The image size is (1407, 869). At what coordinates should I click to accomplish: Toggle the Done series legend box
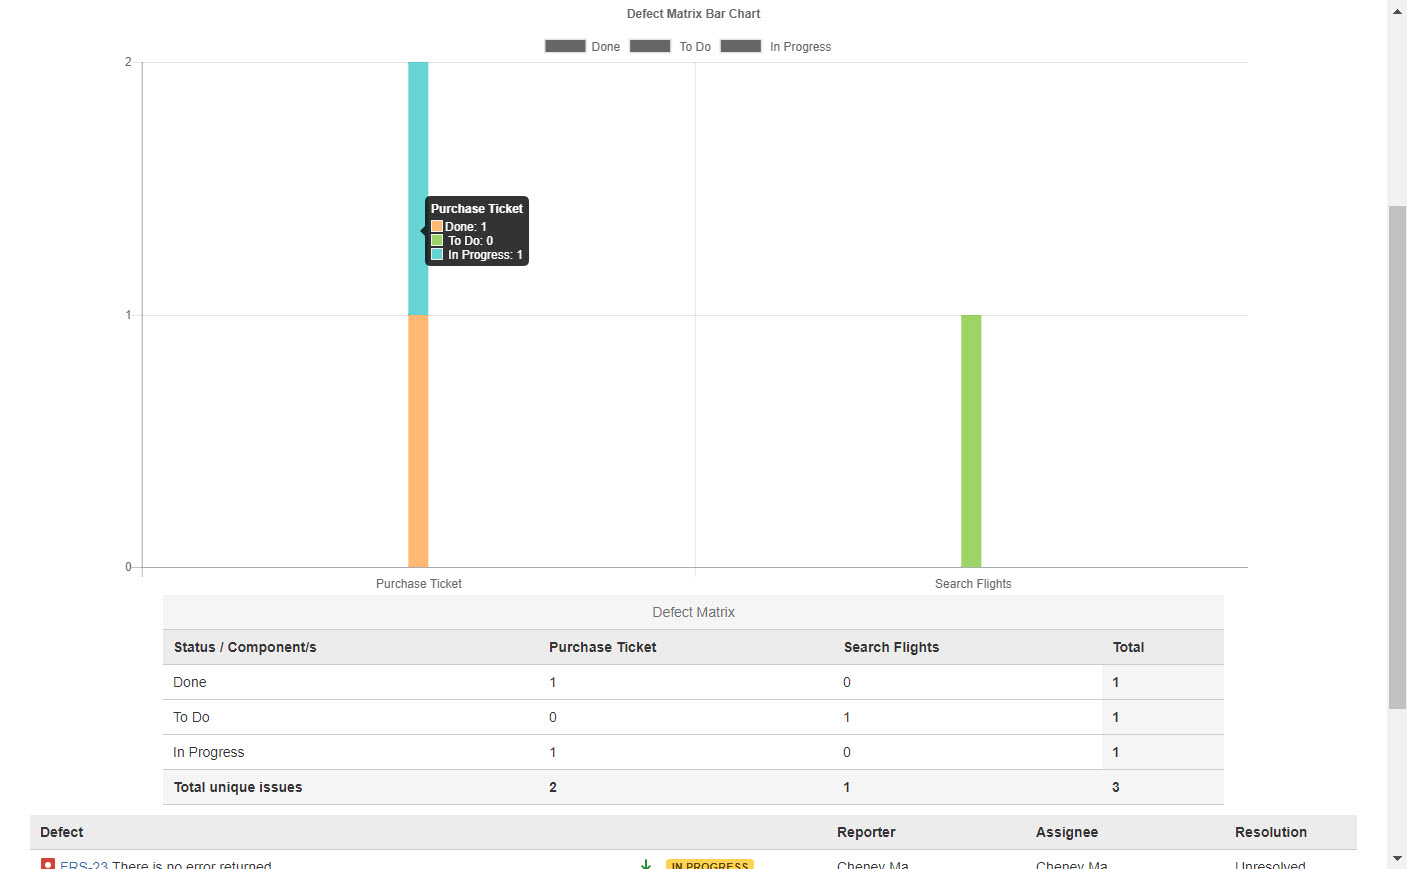(565, 46)
